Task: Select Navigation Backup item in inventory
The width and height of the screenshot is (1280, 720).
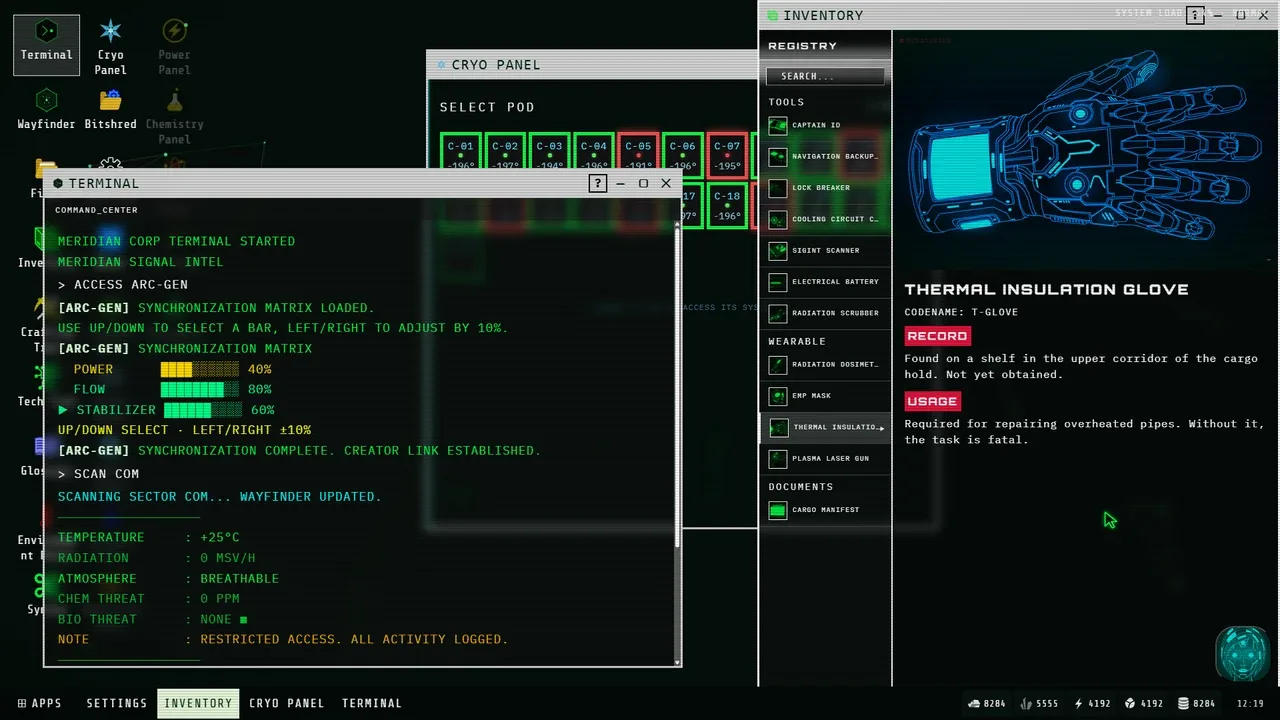Action: pyautogui.click(x=825, y=156)
